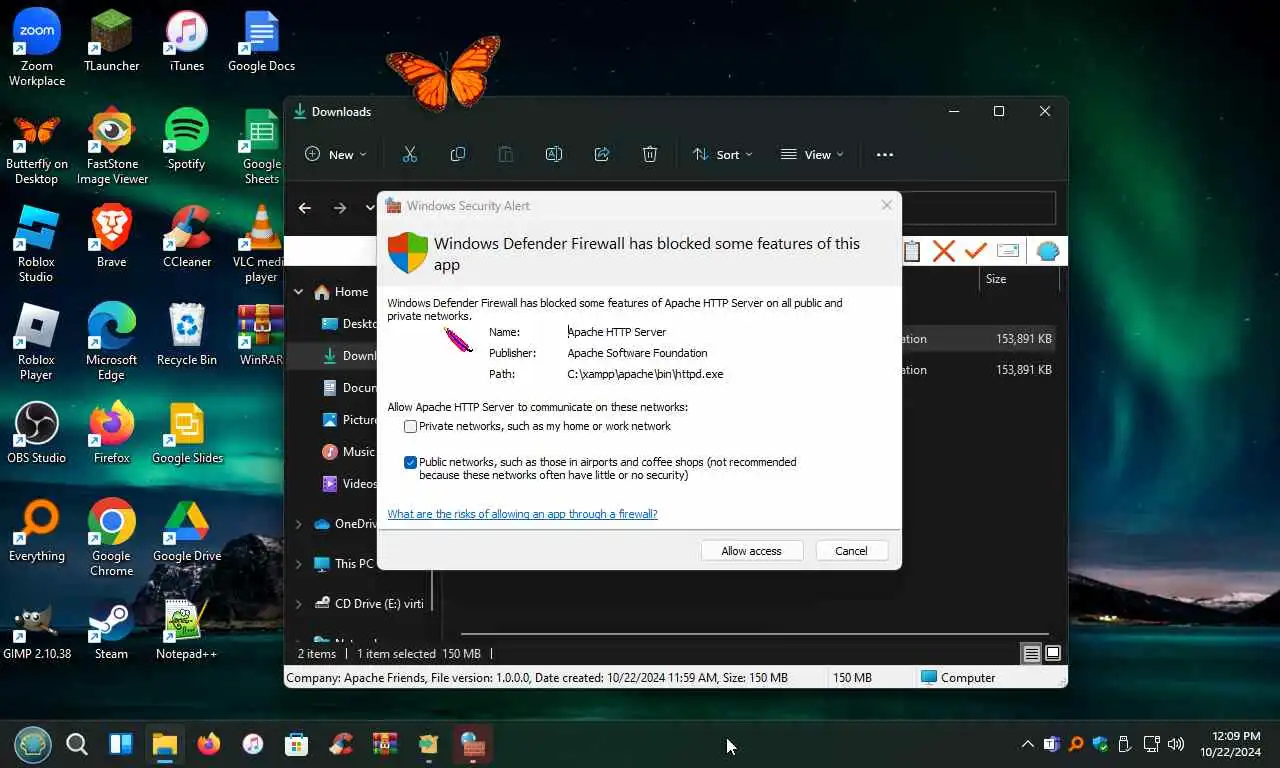Click the Rename icon in Downloads toolbar

pos(553,154)
